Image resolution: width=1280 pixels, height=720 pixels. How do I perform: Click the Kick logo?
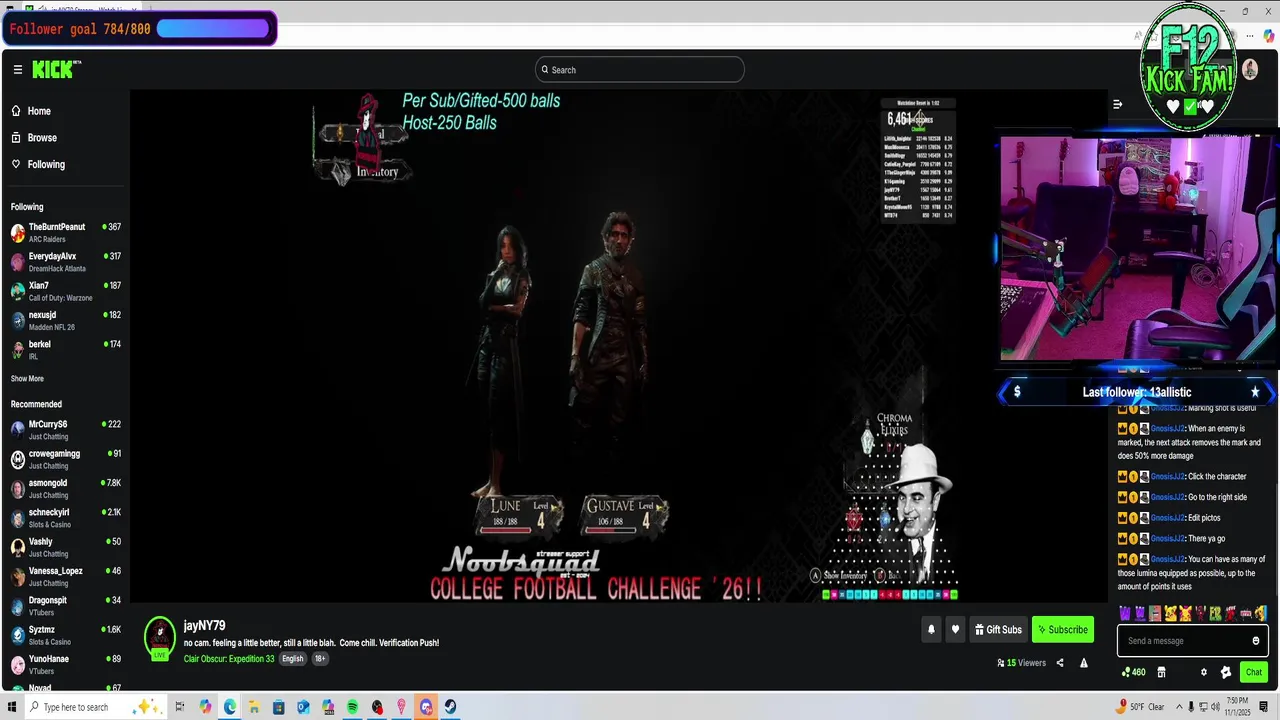(56, 69)
